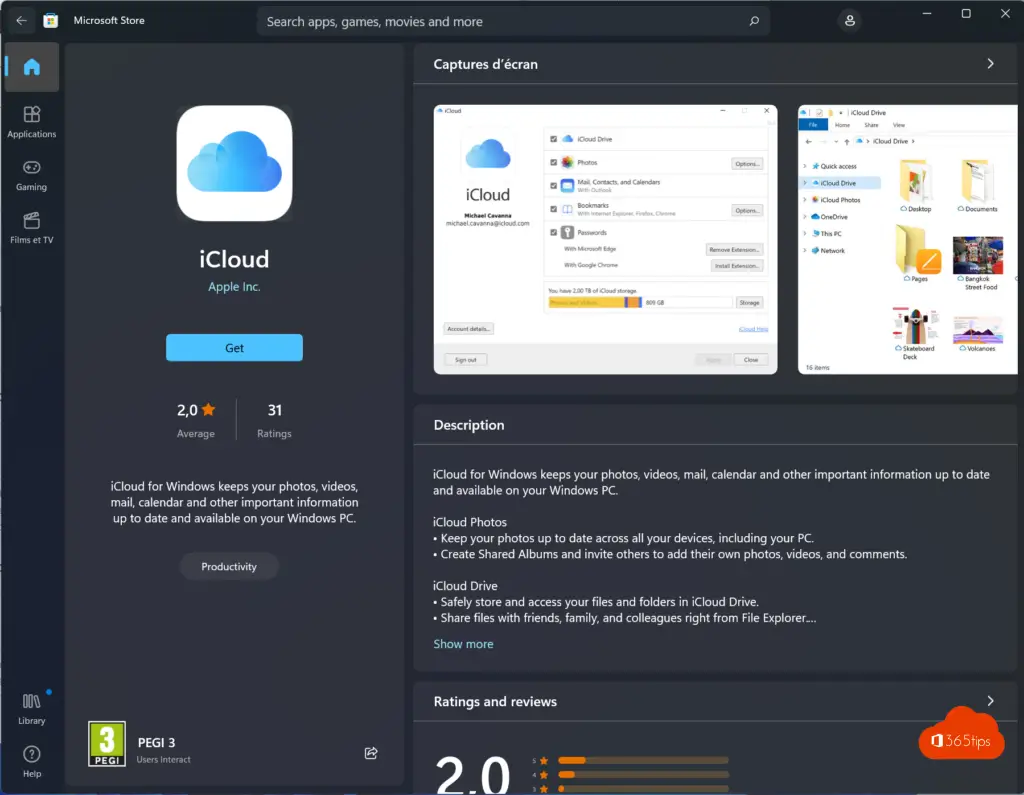Viewport: 1024px width, 795px height.
Task: Focus the Search apps, games, movies field
Action: tap(513, 22)
